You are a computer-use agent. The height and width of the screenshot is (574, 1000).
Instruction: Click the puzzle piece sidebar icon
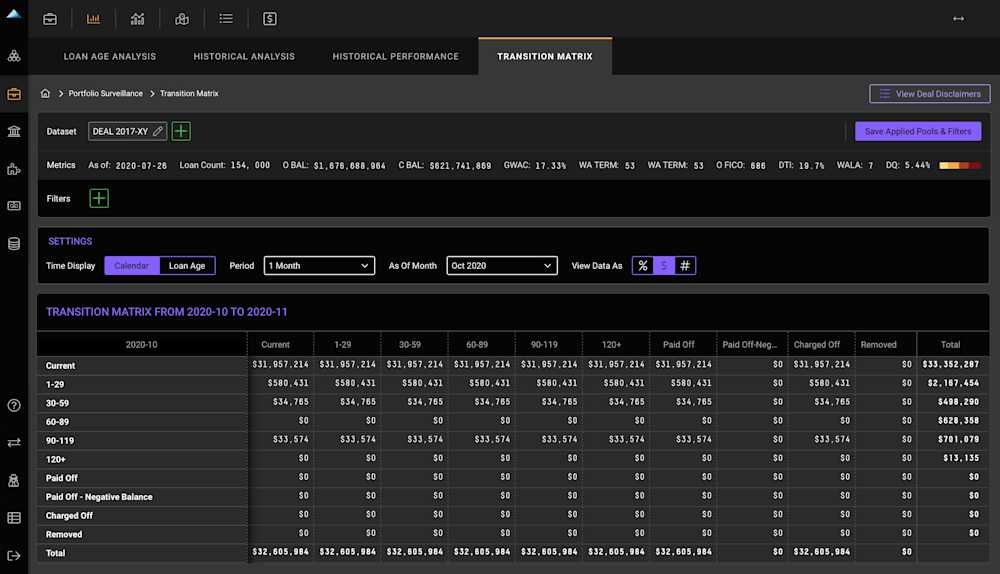coord(14,169)
